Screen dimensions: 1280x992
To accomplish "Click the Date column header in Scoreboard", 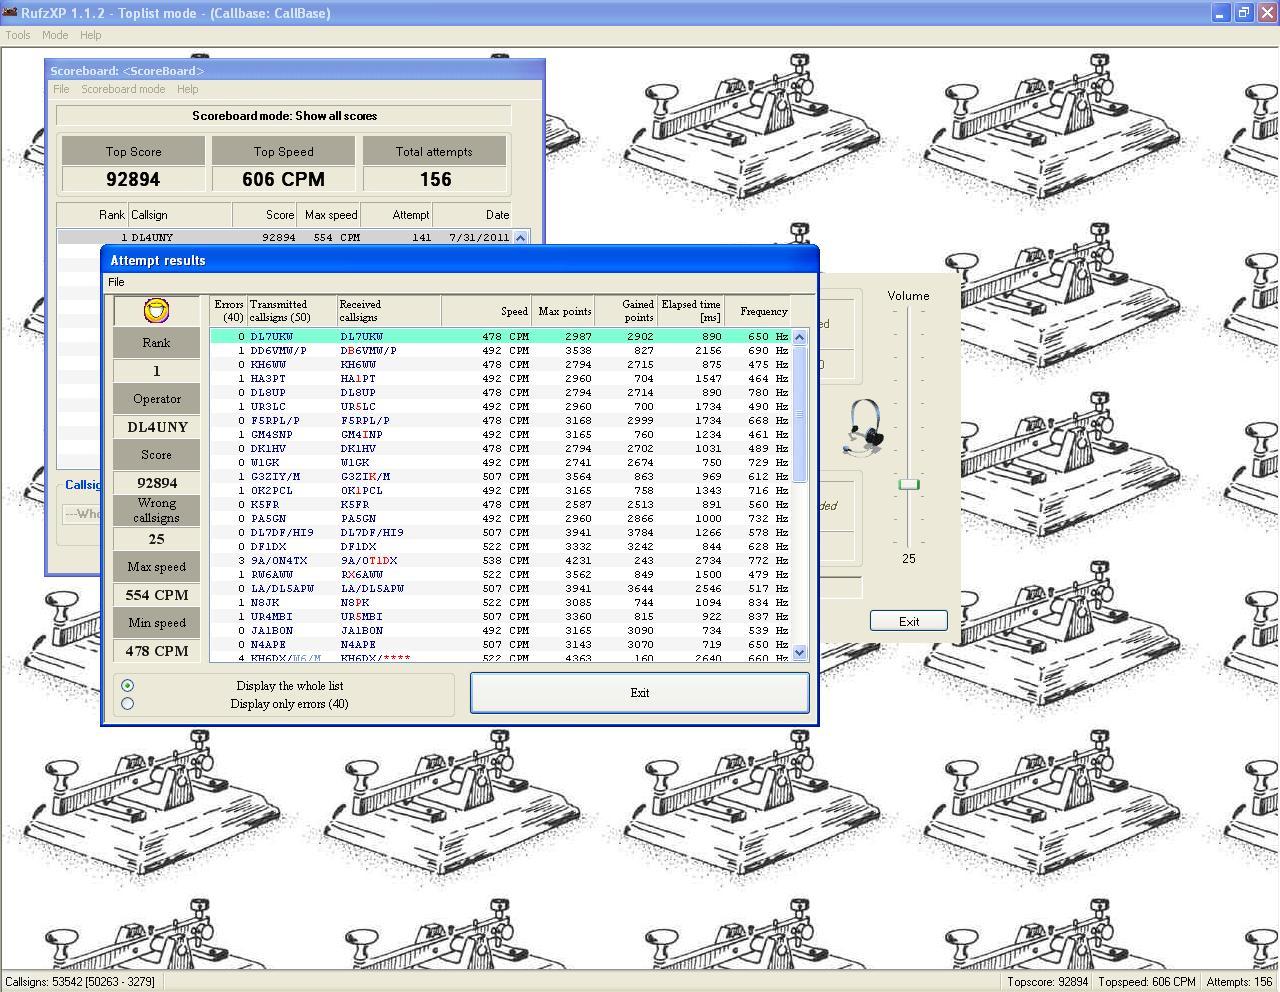I will pos(472,215).
